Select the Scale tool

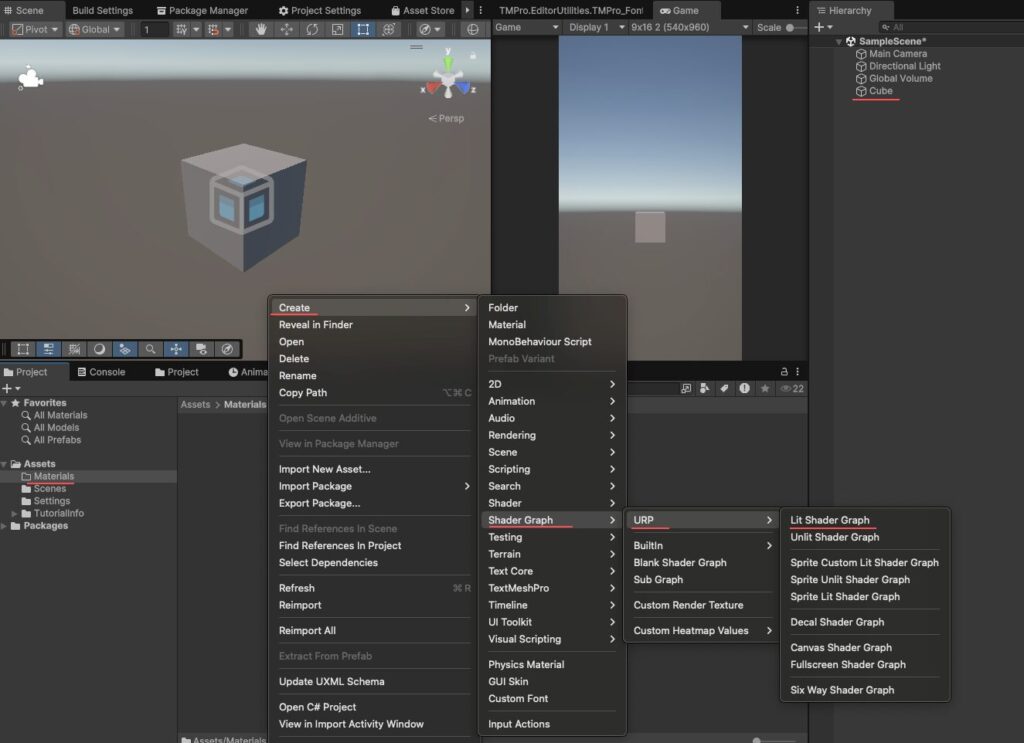click(336, 29)
